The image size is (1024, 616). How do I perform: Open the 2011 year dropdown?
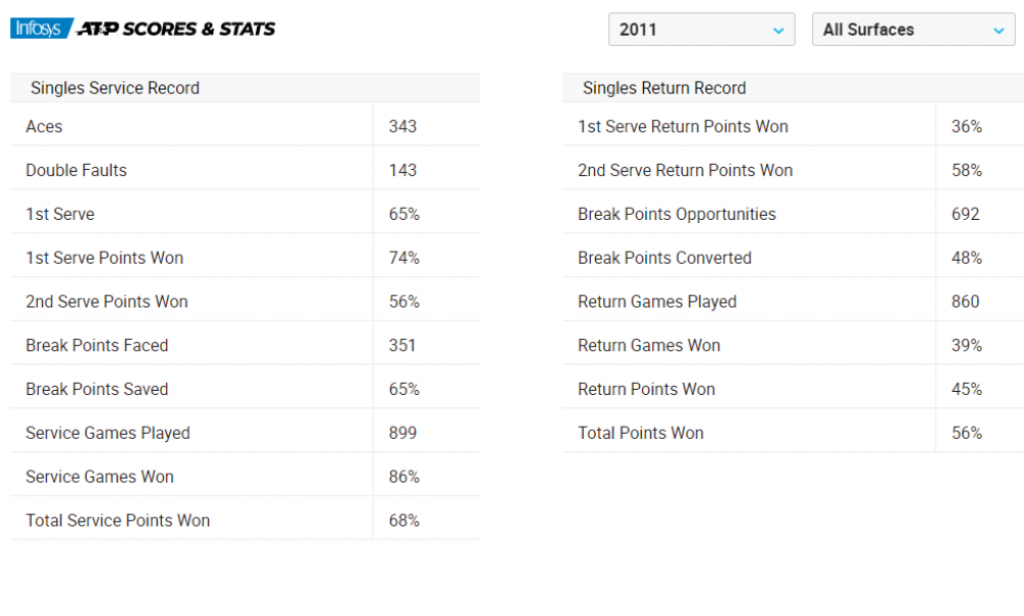pos(701,30)
